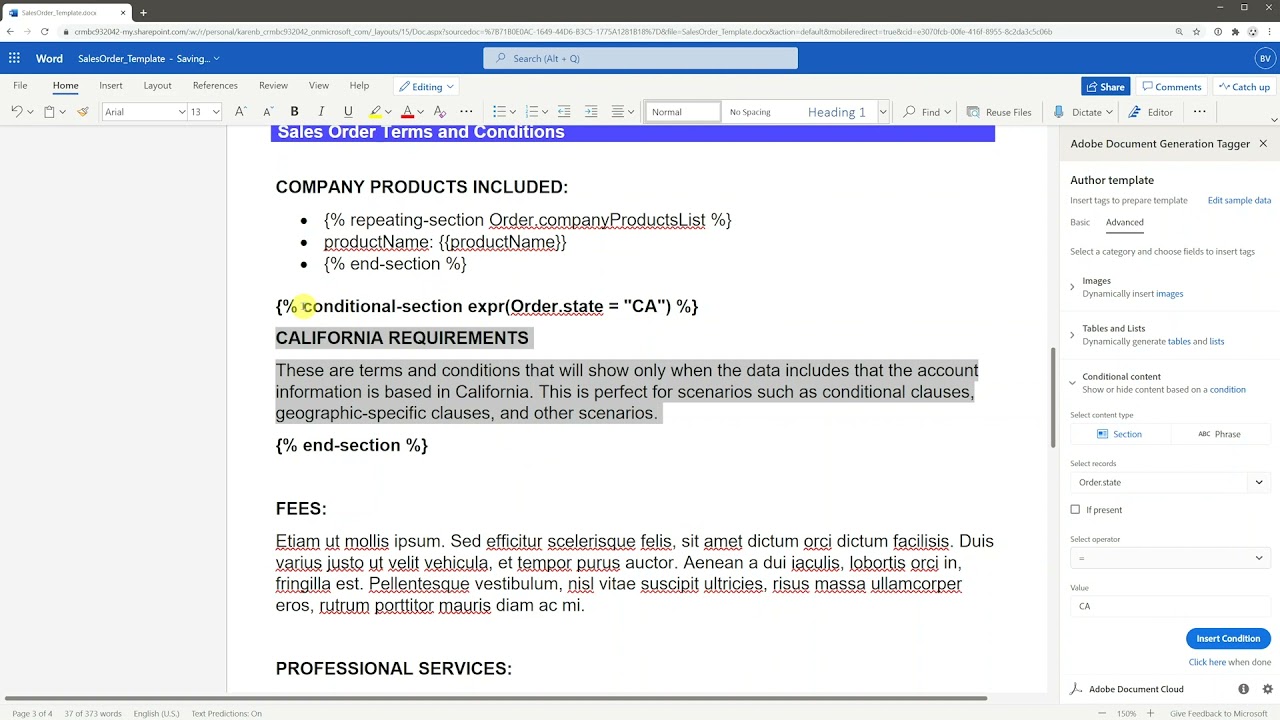The image size is (1280, 720).
Task: Open the Comments pane
Action: 1172,87
